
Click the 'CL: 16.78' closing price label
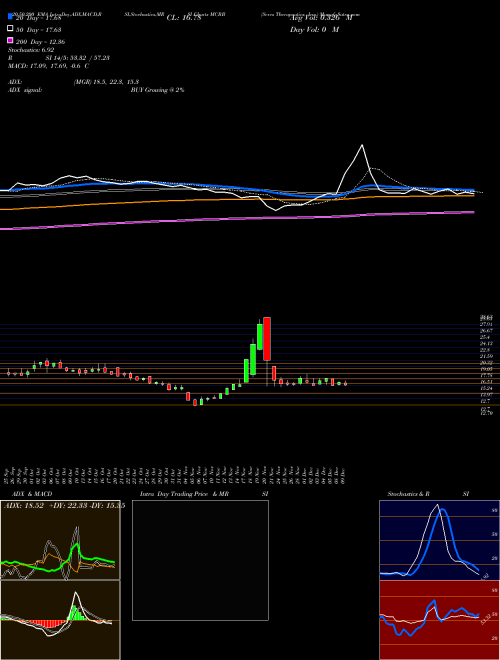pos(184,18)
